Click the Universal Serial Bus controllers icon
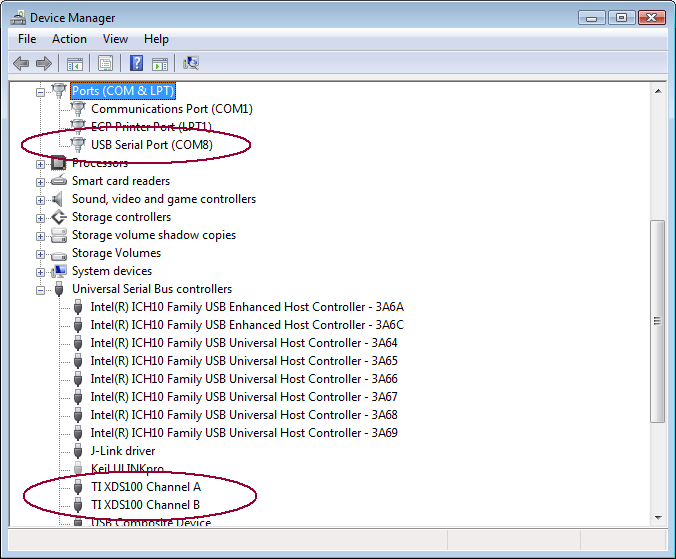The height and width of the screenshot is (559, 676). (x=59, y=289)
